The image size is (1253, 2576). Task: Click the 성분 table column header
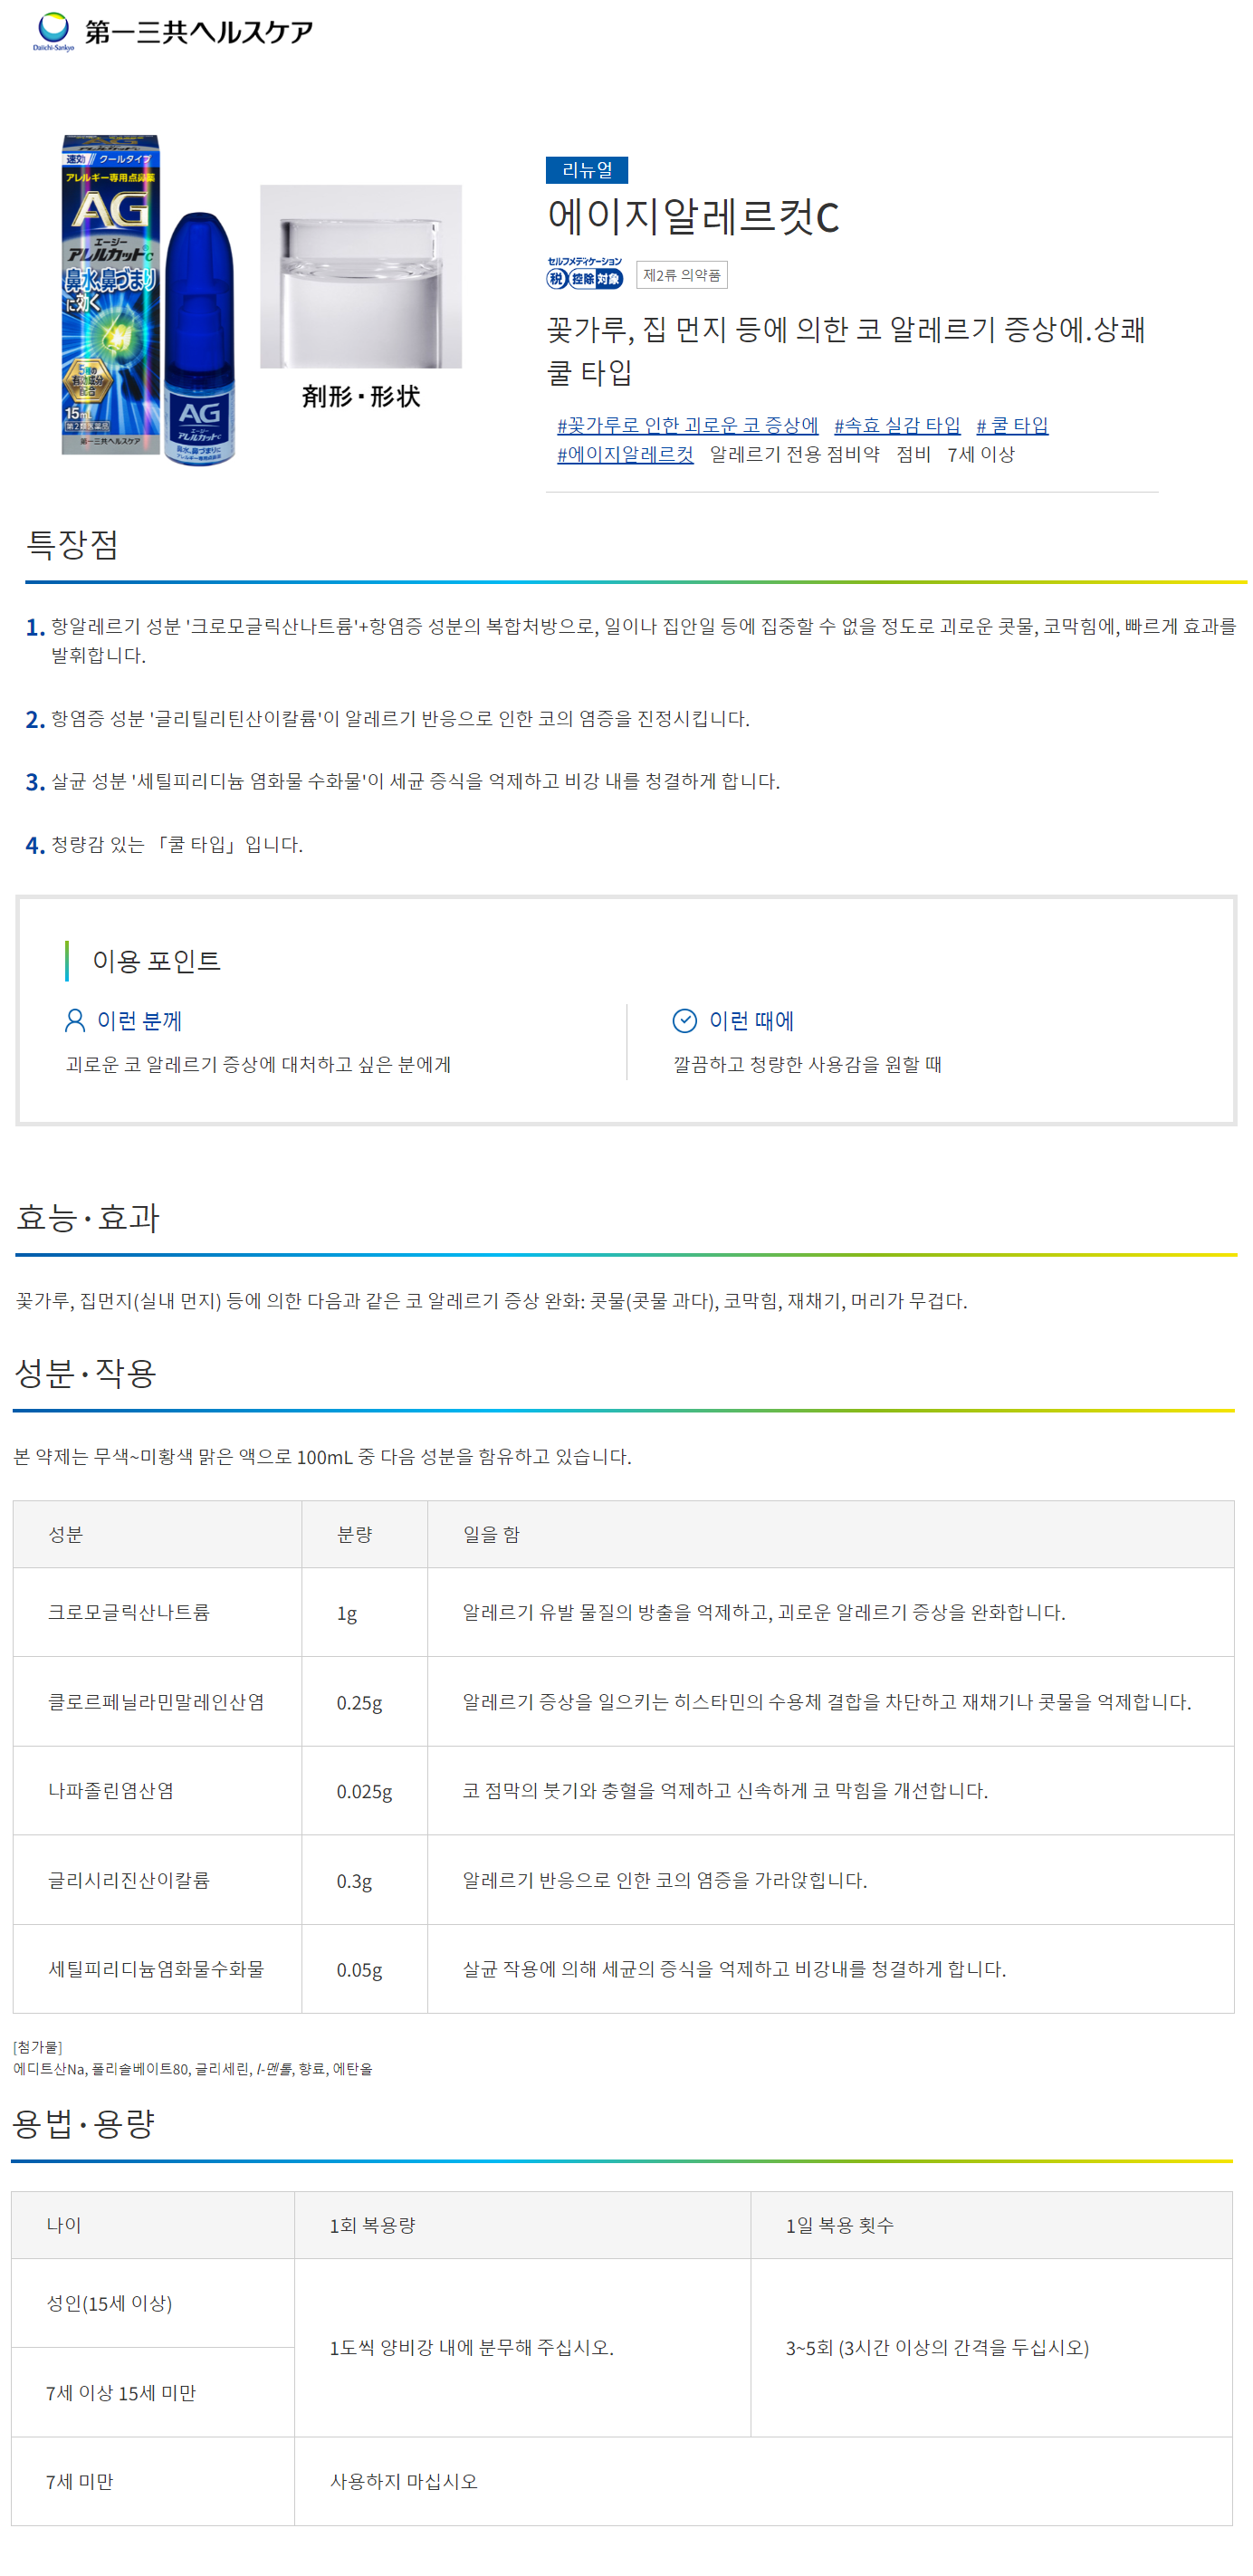(157, 1534)
